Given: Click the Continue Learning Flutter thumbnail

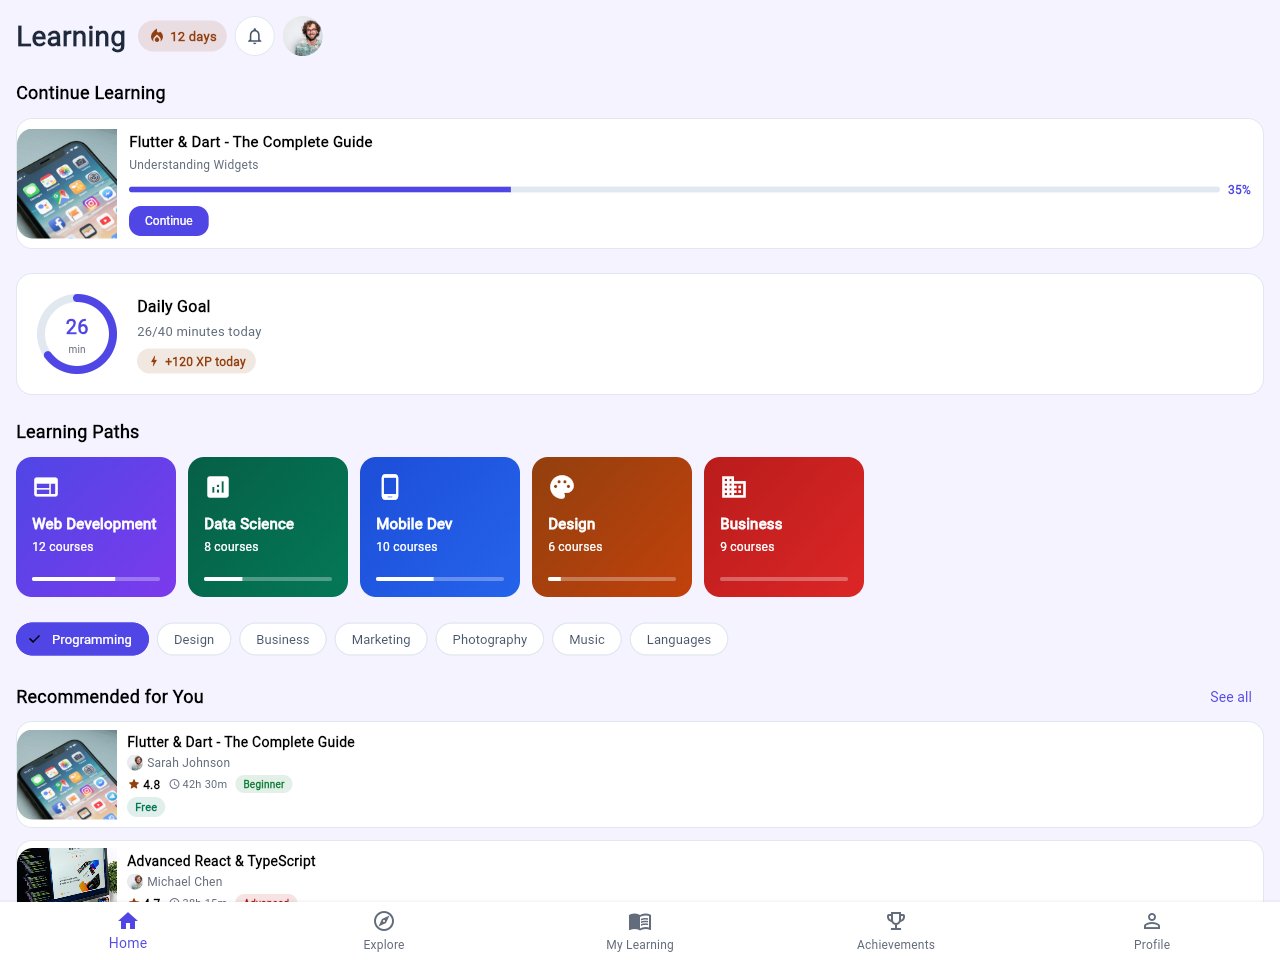Looking at the screenshot, I should click(x=67, y=184).
